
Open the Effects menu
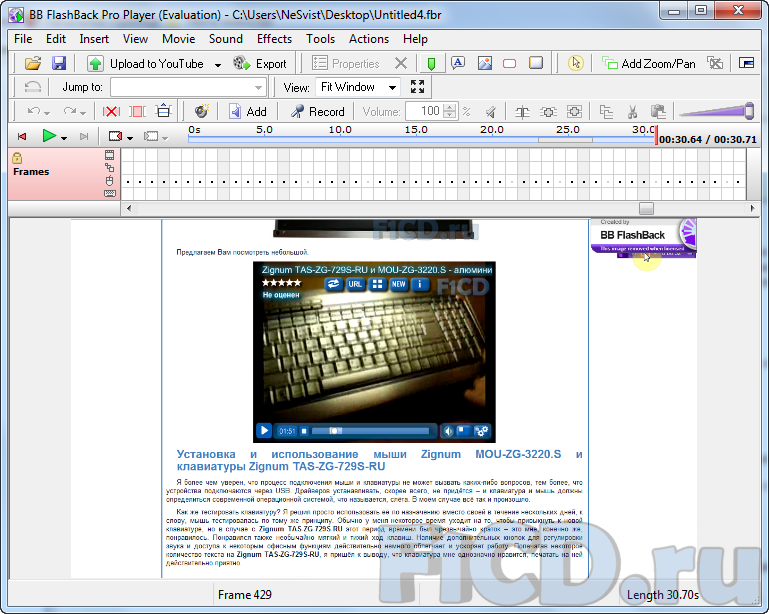[x=274, y=39]
